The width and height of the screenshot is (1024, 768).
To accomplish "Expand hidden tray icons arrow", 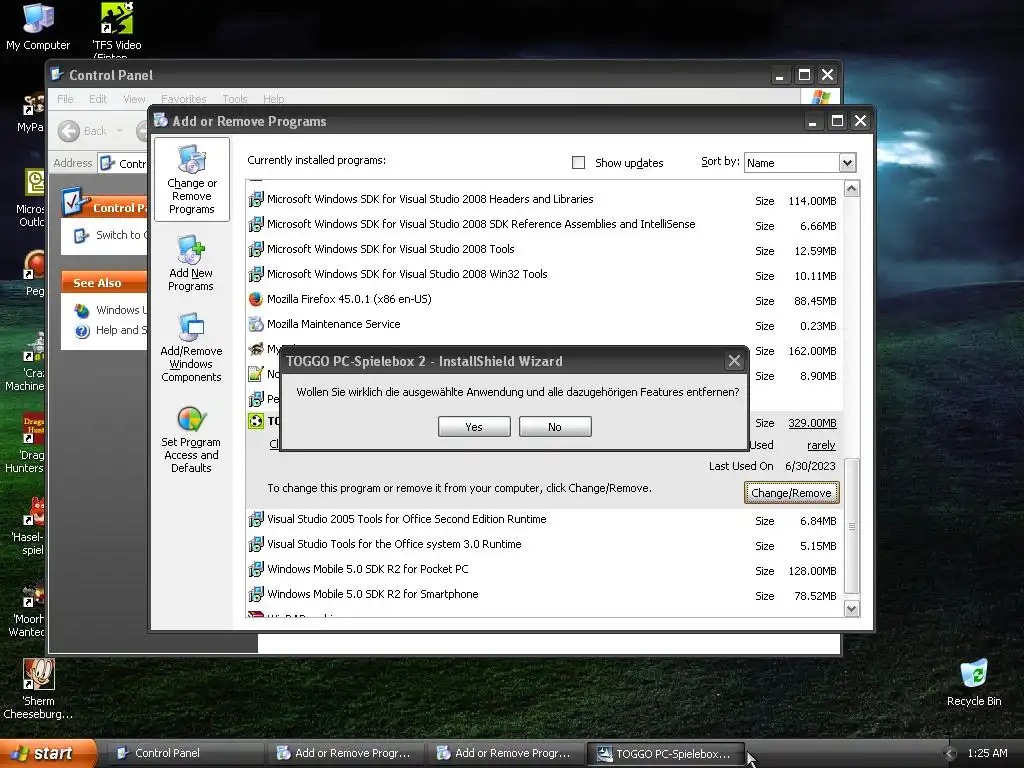I will [950, 753].
